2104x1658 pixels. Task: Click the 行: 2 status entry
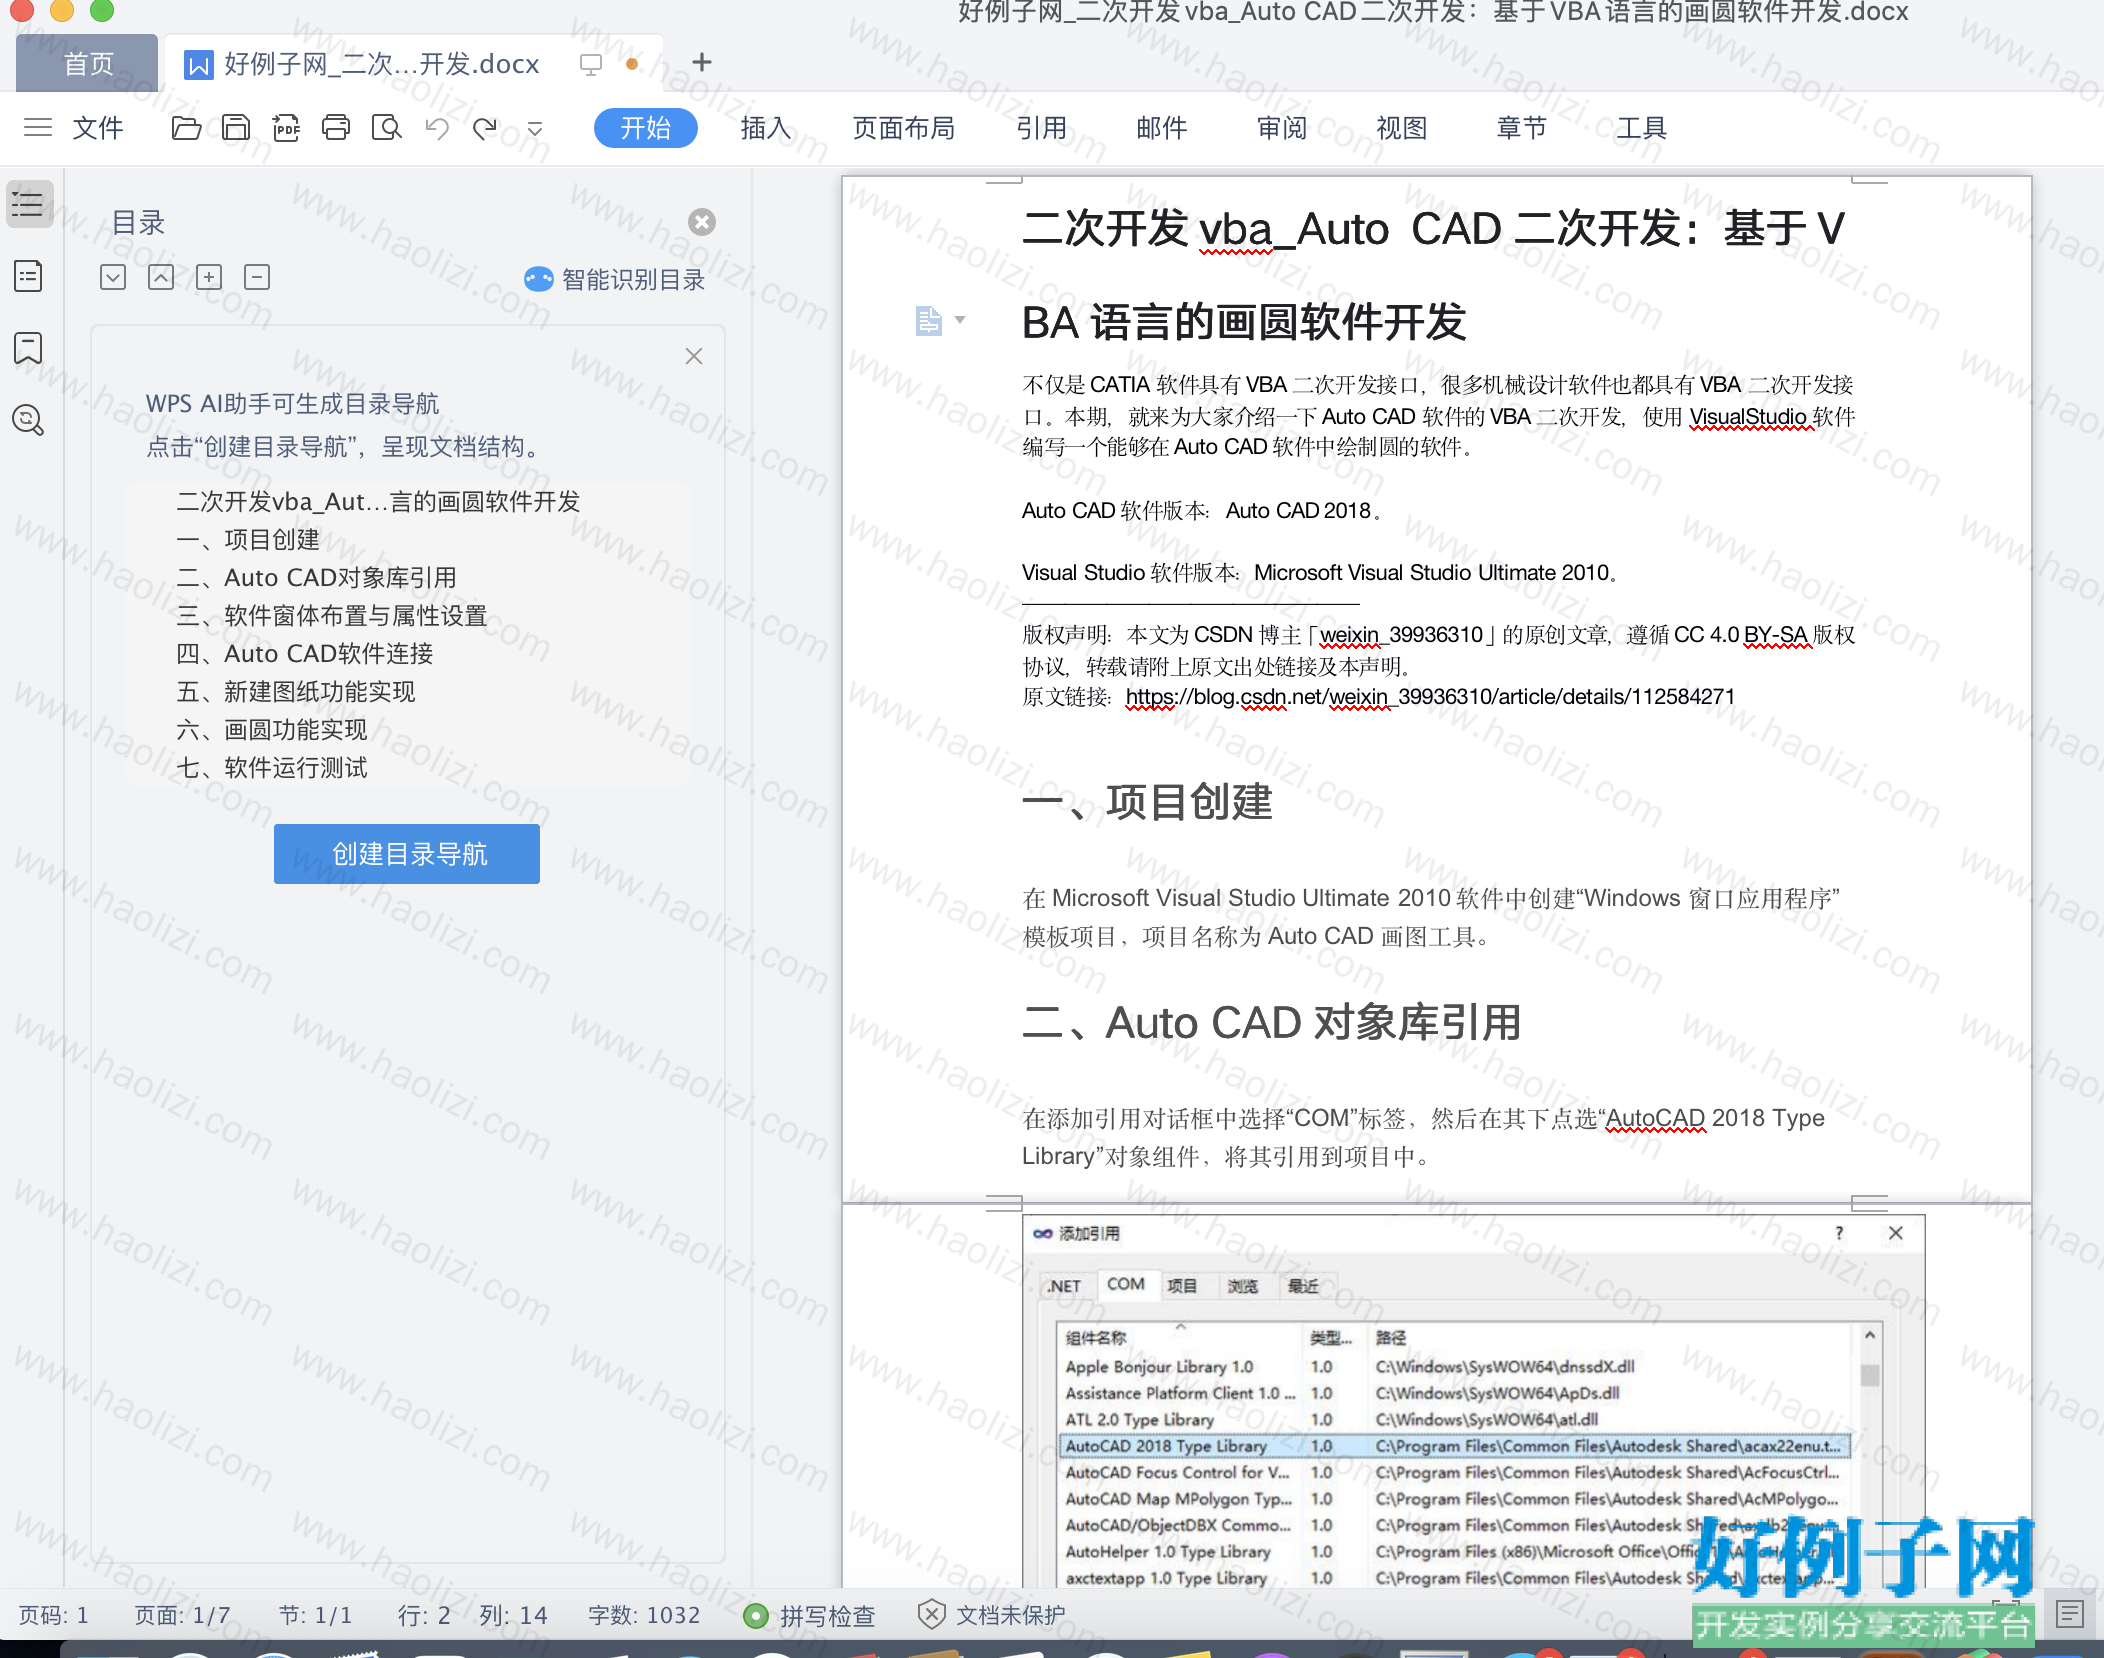tap(424, 1615)
